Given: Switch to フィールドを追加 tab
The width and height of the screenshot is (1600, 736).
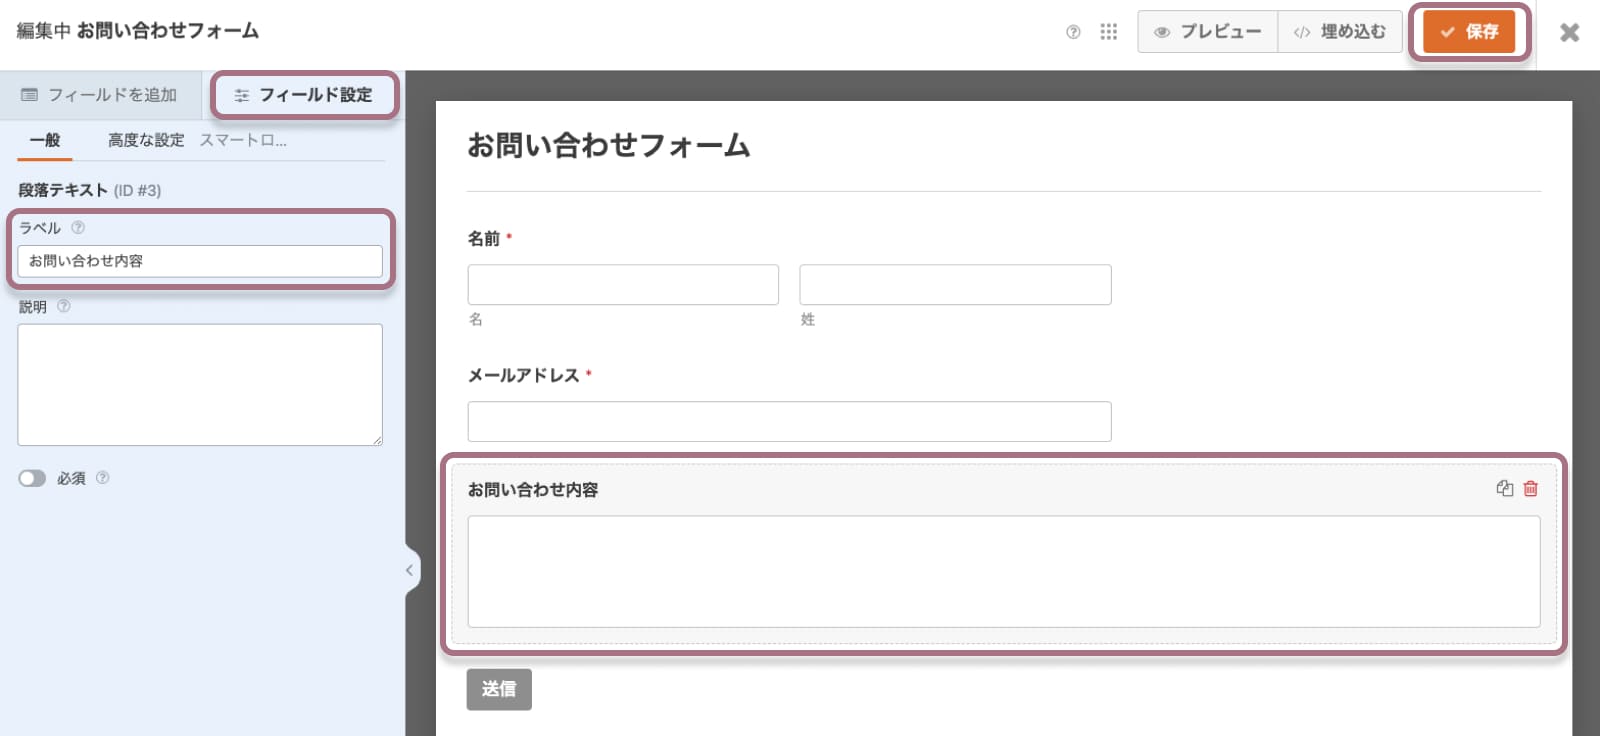Looking at the screenshot, I should tap(100, 95).
